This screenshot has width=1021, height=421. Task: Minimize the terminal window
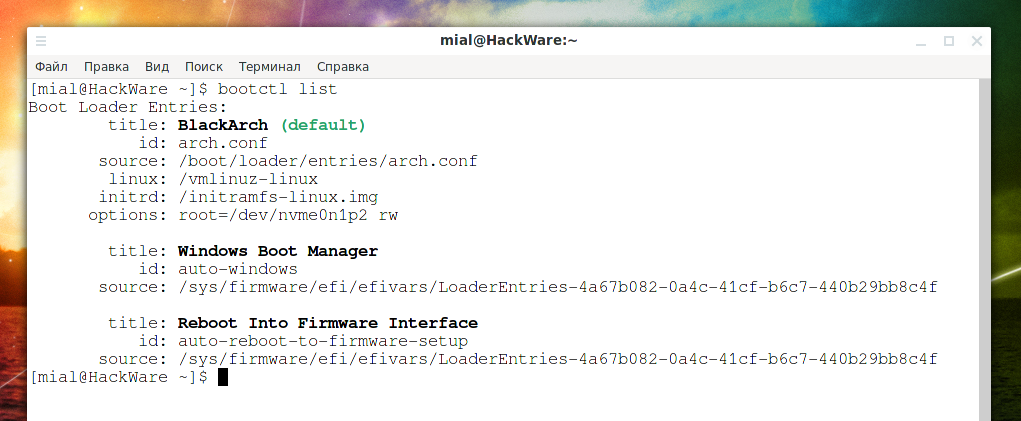coord(921,42)
